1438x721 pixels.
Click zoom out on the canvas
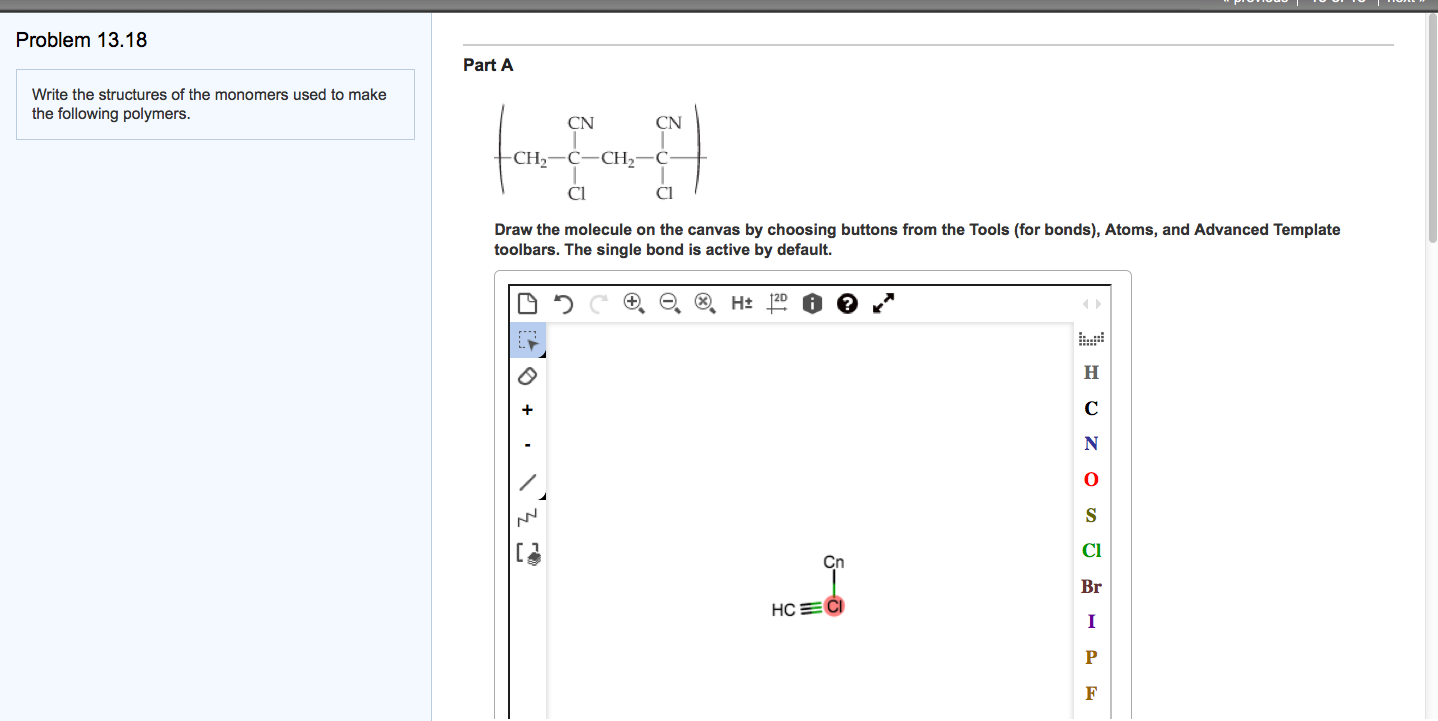pyautogui.click(x=670, y=302)
